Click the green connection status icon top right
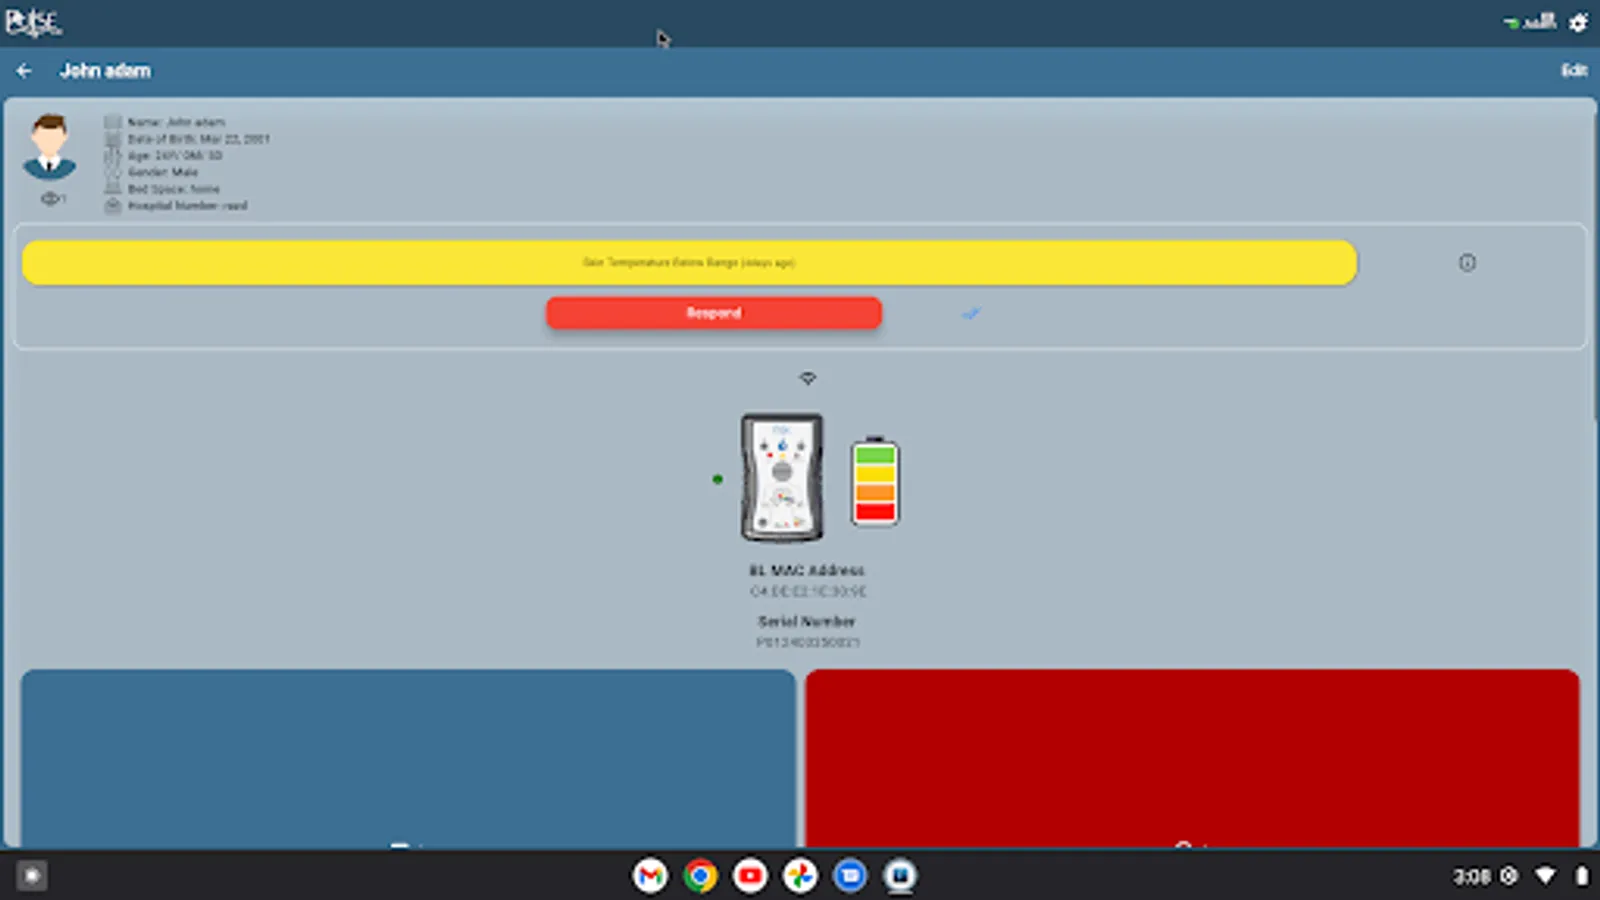 pyautogui.click(x=1509, y=21)
